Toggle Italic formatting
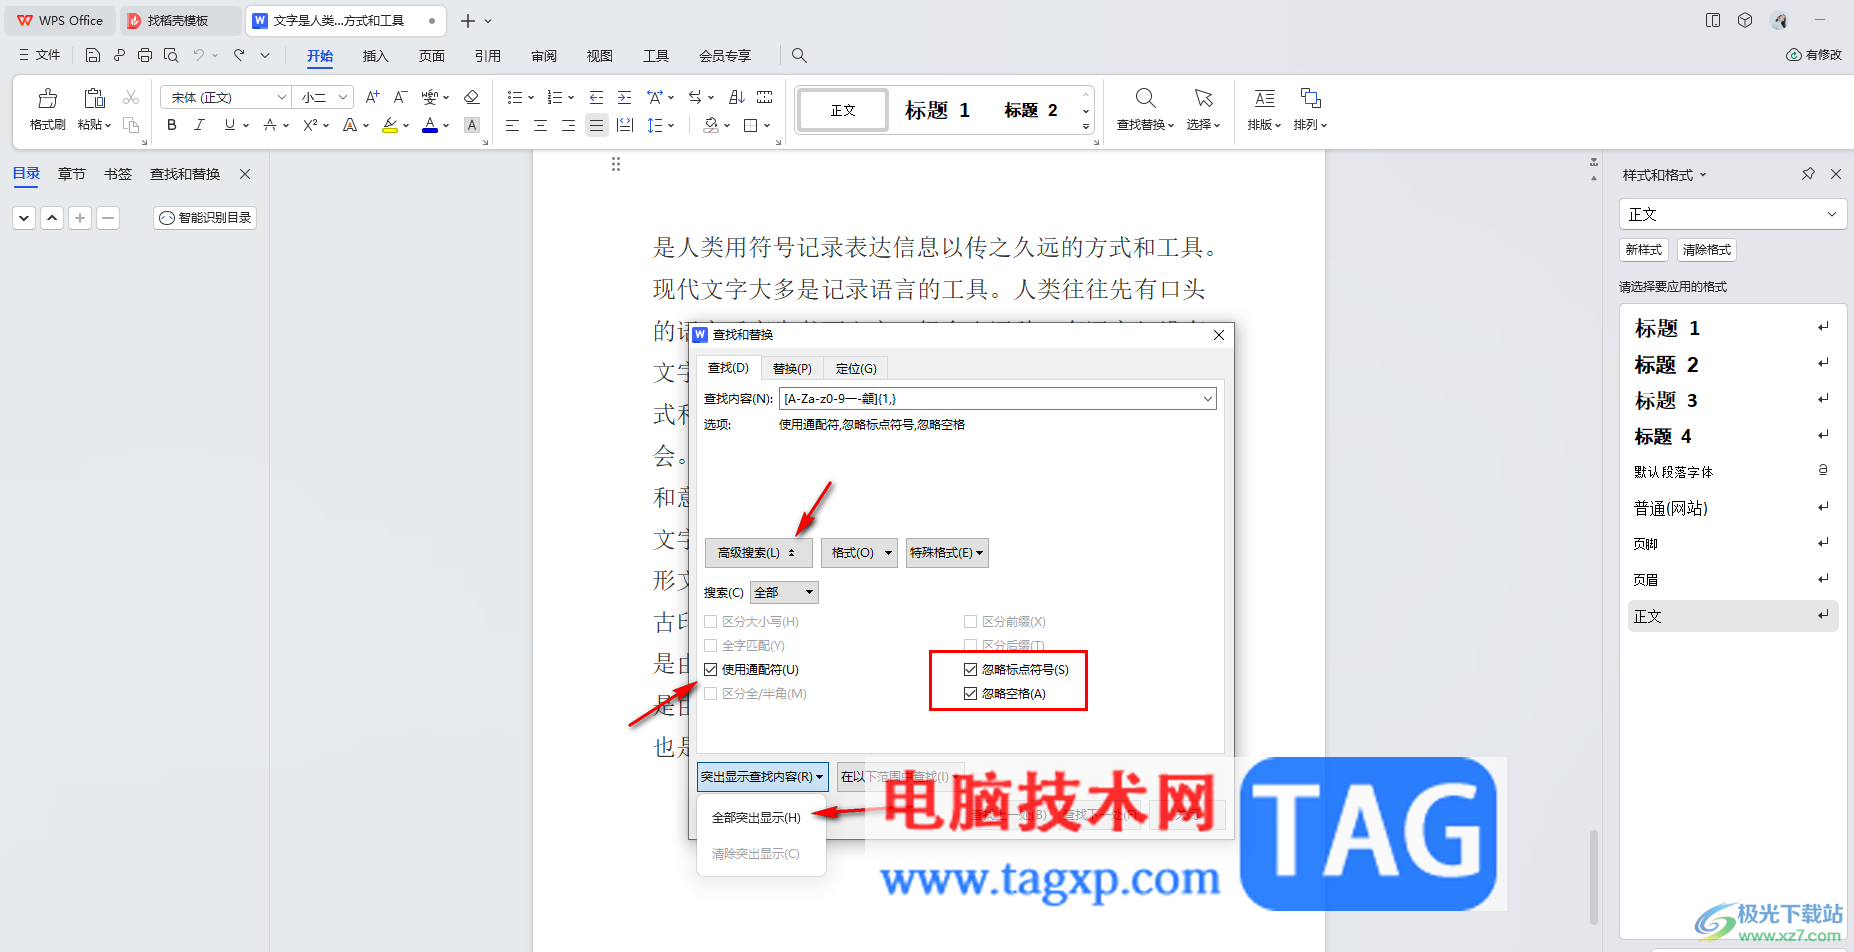Viewport: 1854px width, 952px height. (199, 125)
